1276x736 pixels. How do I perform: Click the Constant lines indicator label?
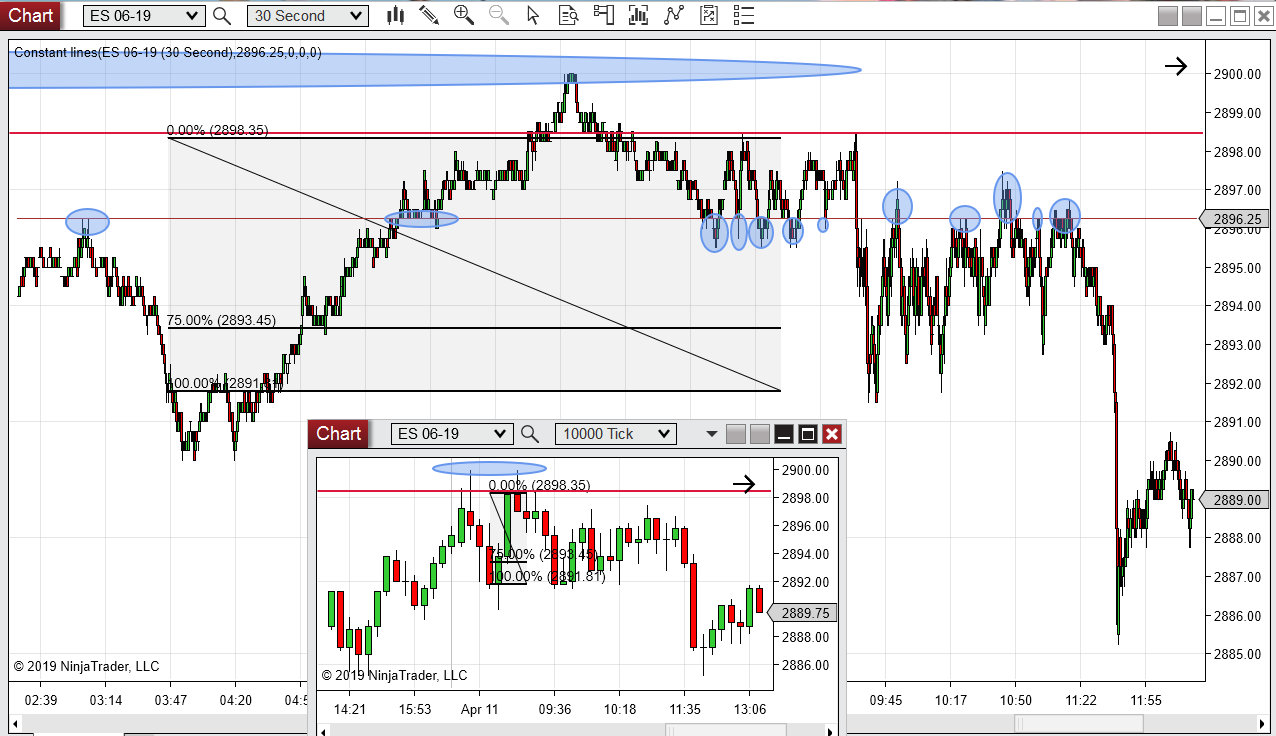pyautogui.click(x=168, y=52)
